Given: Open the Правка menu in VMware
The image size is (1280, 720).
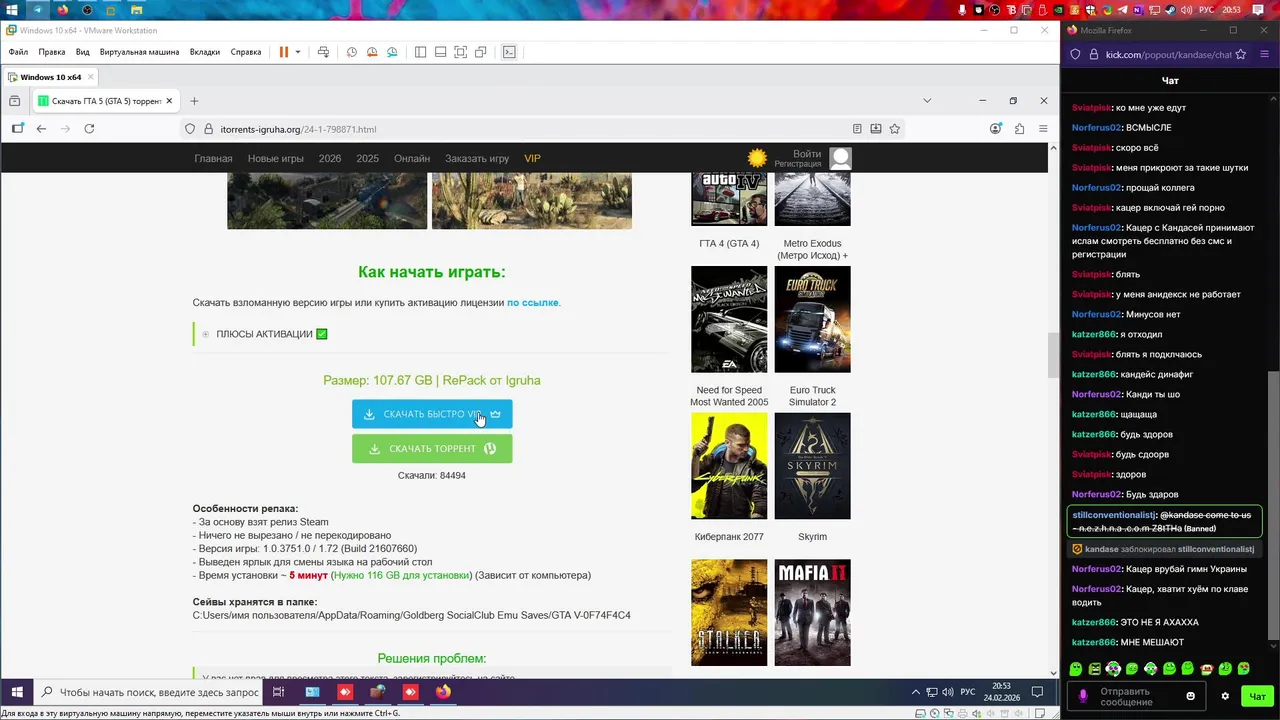Looking at the screenshot, I should (x=52, y=52).
